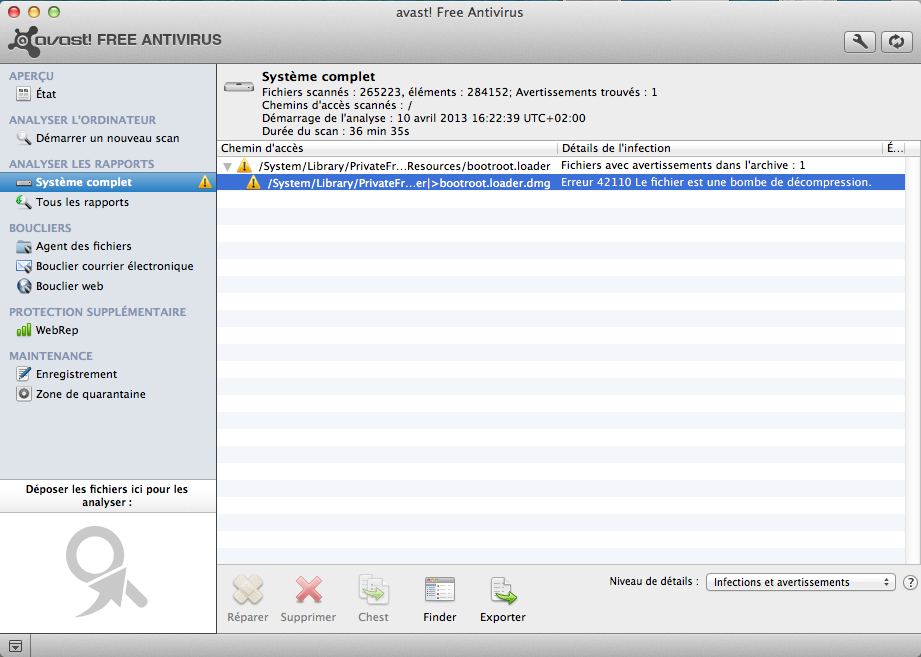Click the Enregistrement pencil icon
The width and height of the screenshot is (921, 657).
tap(23, 374)
